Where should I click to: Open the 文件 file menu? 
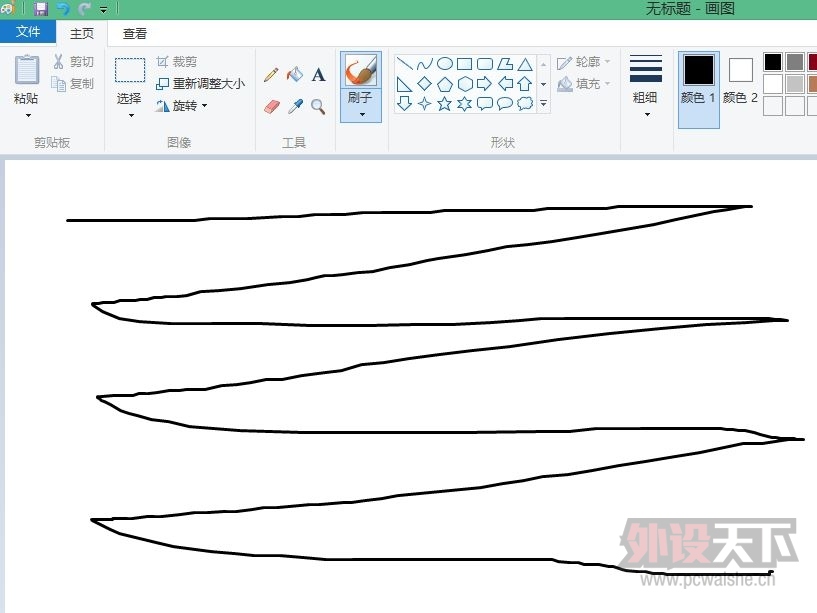tap(28, 32)
